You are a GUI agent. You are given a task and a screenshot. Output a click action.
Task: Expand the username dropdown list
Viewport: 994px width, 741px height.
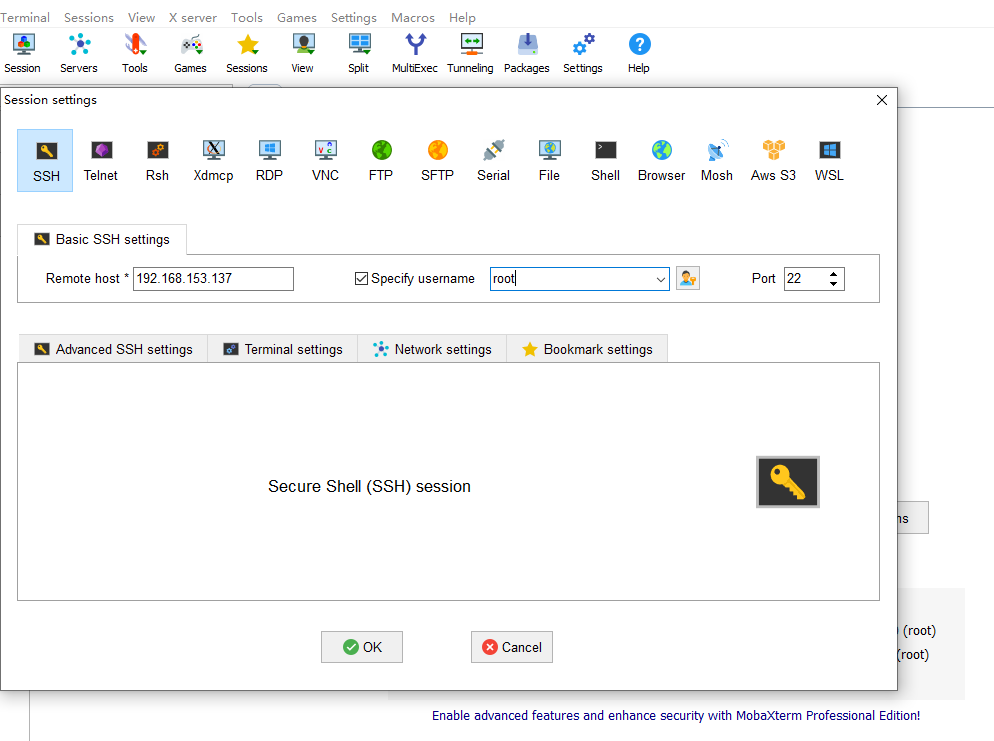pyautogui.click(x=660, y=279)
